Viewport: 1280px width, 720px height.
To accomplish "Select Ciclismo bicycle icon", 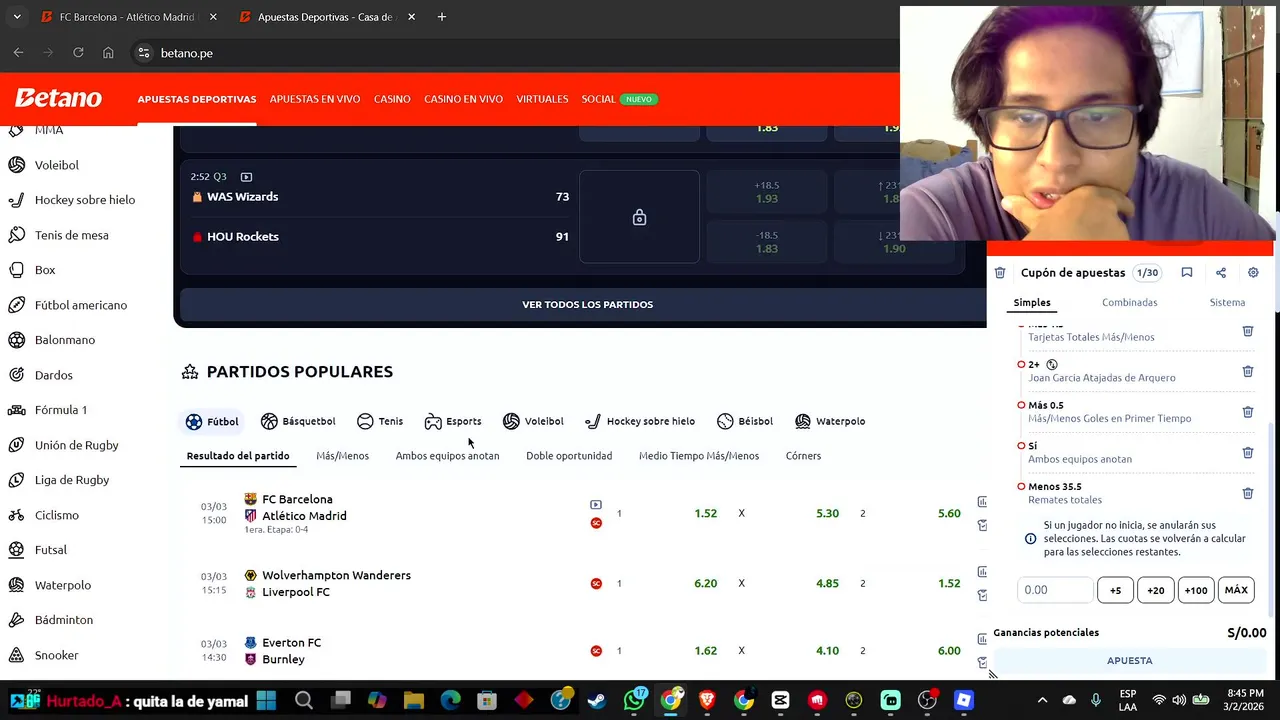I will 16,515.
